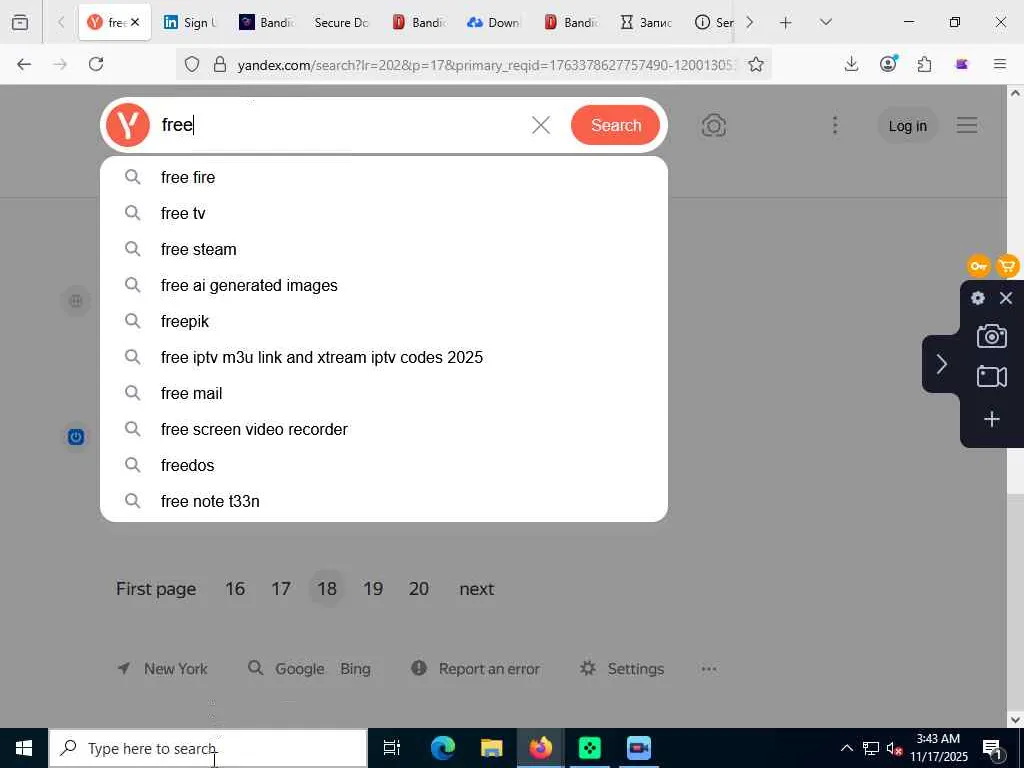Click the shield tracking protection icon
Screen dimensions: 1024x768
pos(191,64)
